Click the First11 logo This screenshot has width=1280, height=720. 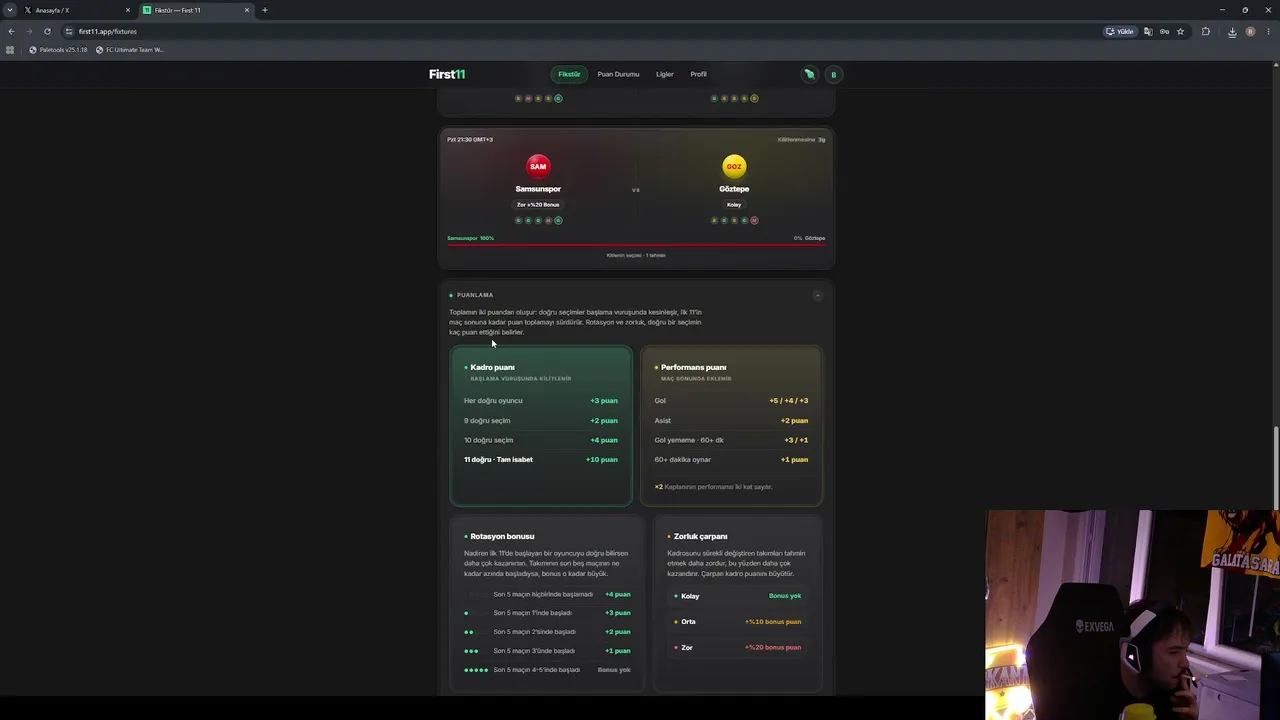click(x=447, y=74)
